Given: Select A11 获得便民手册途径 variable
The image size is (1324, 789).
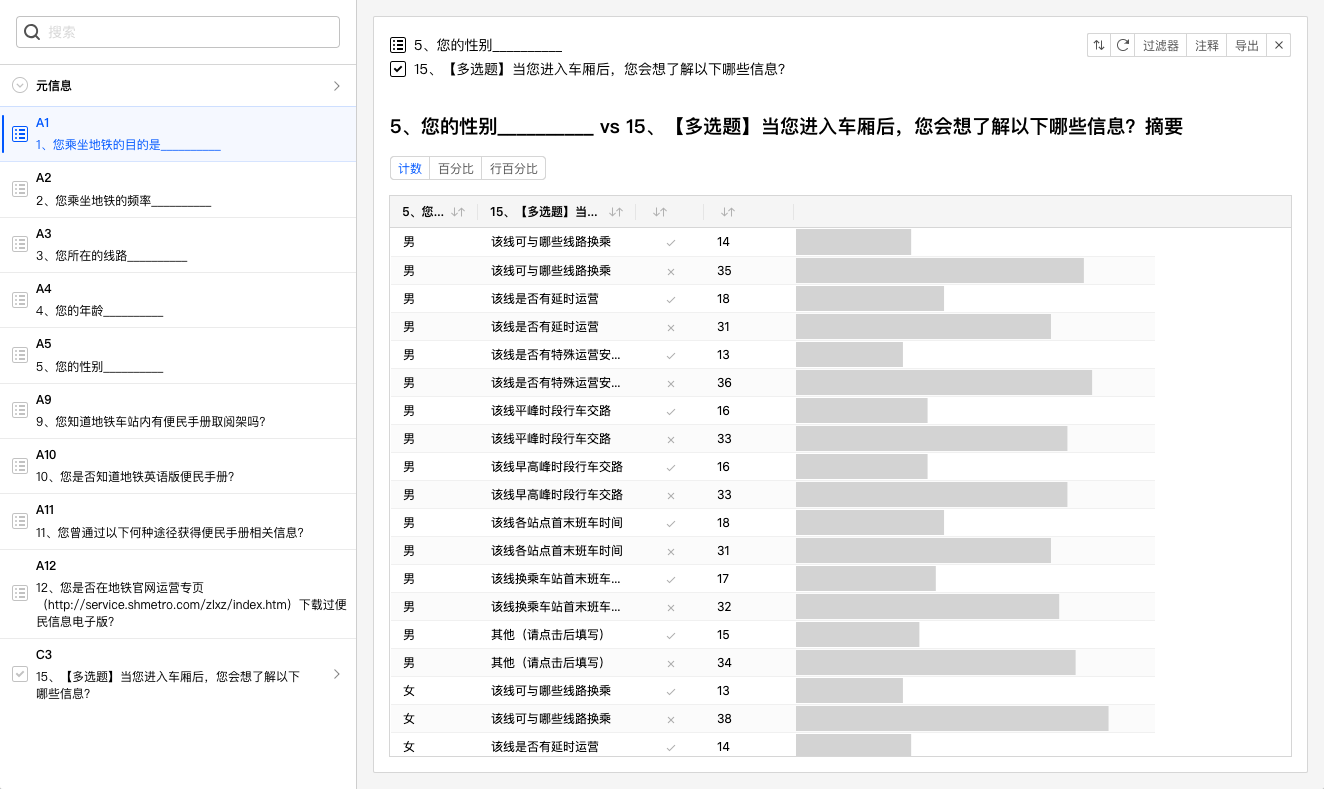Looking at the screenshot, I should [x=178, y=521].
